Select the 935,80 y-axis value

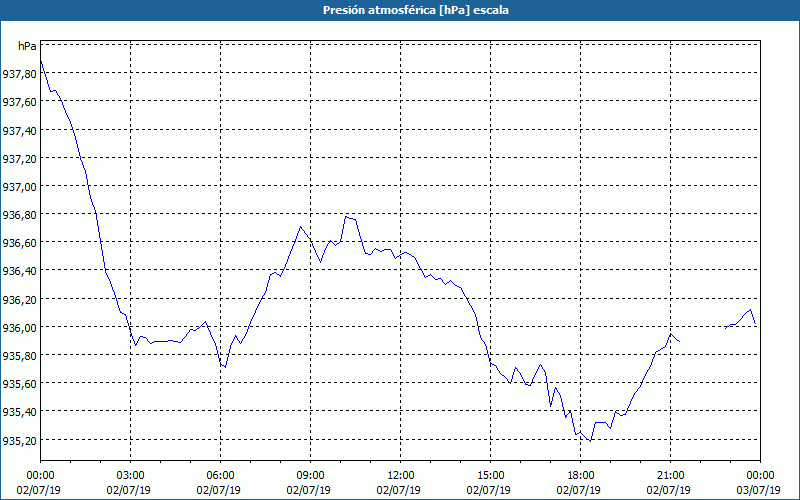tap(19, 356)
